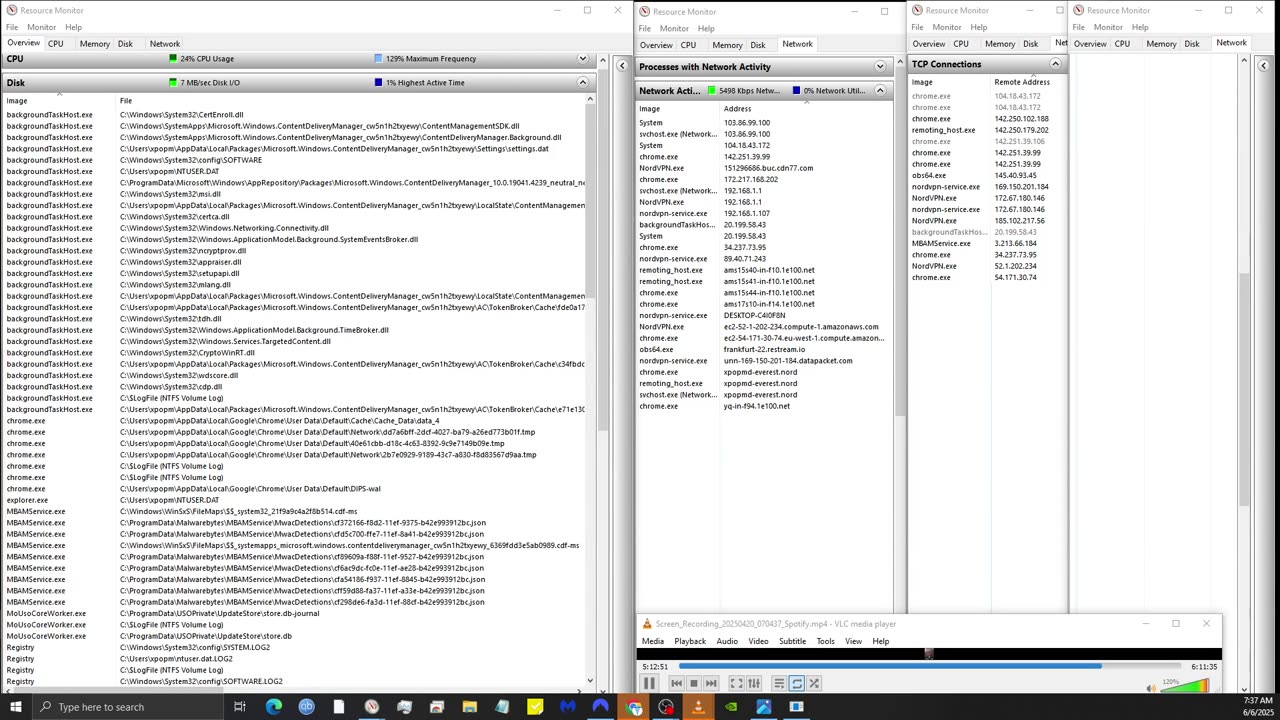Open VLC extended settings equalizer icon
The height and width of the screenshot is (720, 1280).
(x=754, y=684)
